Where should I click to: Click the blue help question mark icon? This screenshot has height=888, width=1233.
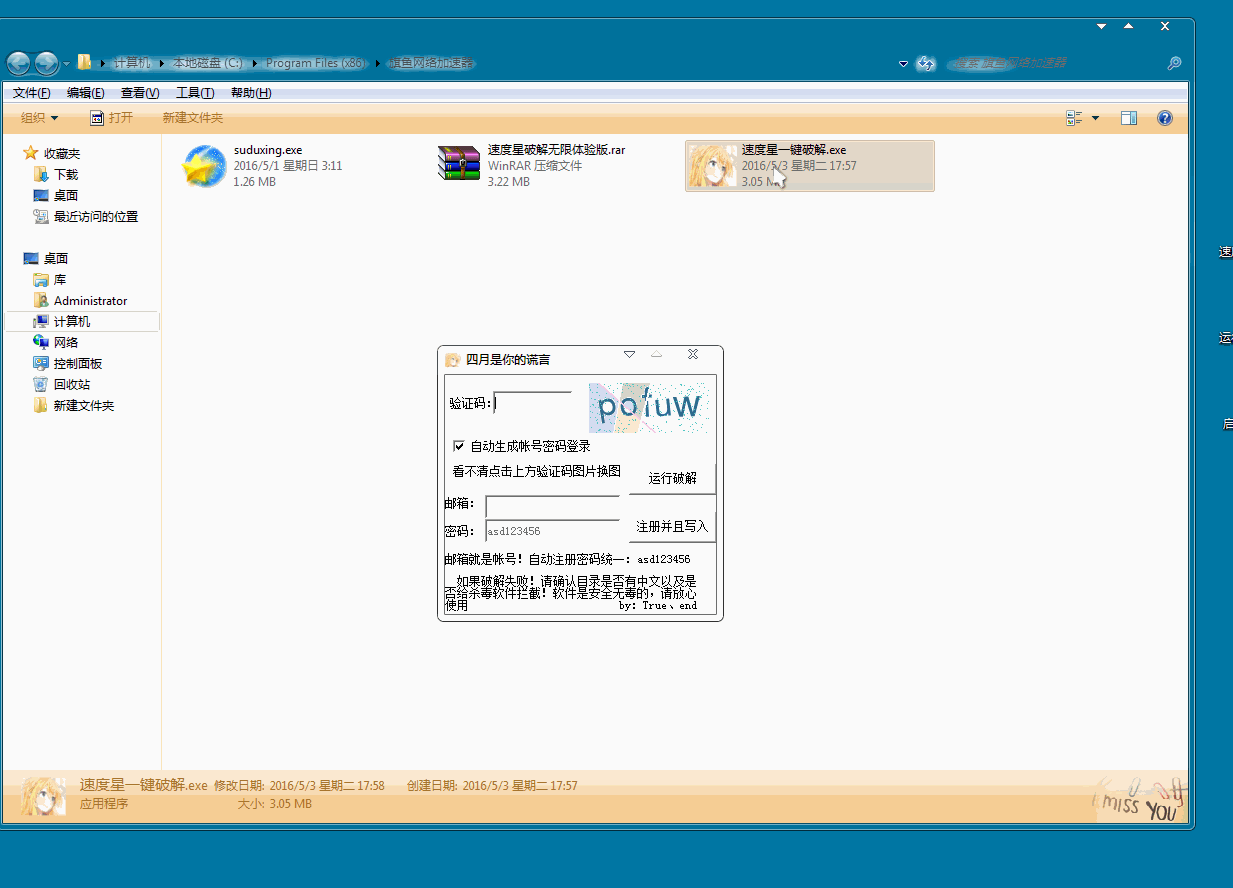1165,118
